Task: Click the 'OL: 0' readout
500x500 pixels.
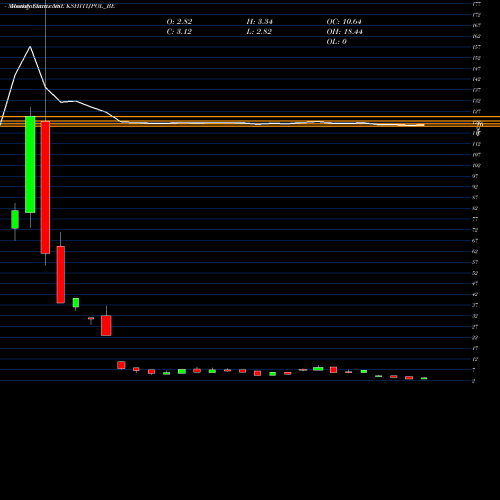Action: (336, 41)
